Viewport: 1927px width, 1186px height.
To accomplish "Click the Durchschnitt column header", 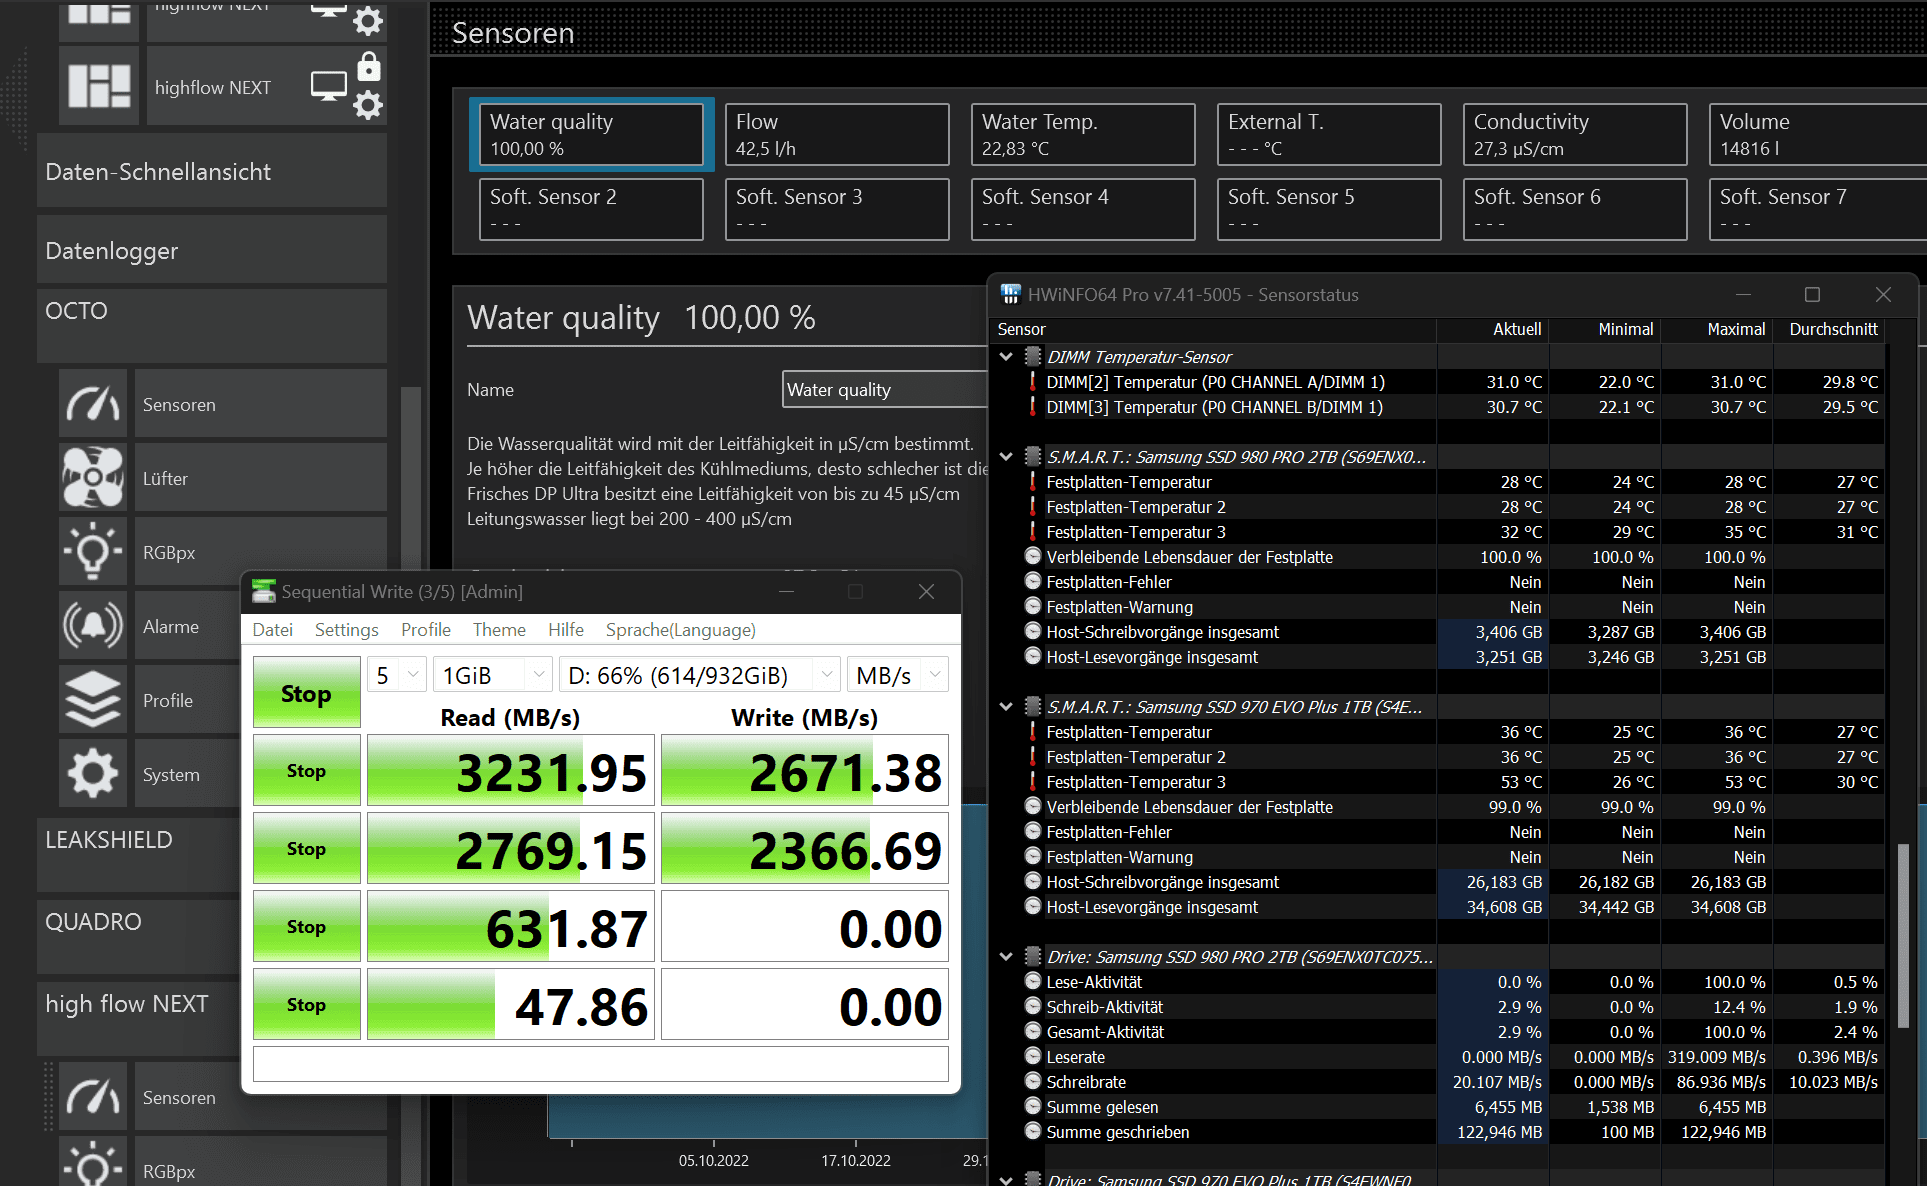I will click(x=1829, y=329).
